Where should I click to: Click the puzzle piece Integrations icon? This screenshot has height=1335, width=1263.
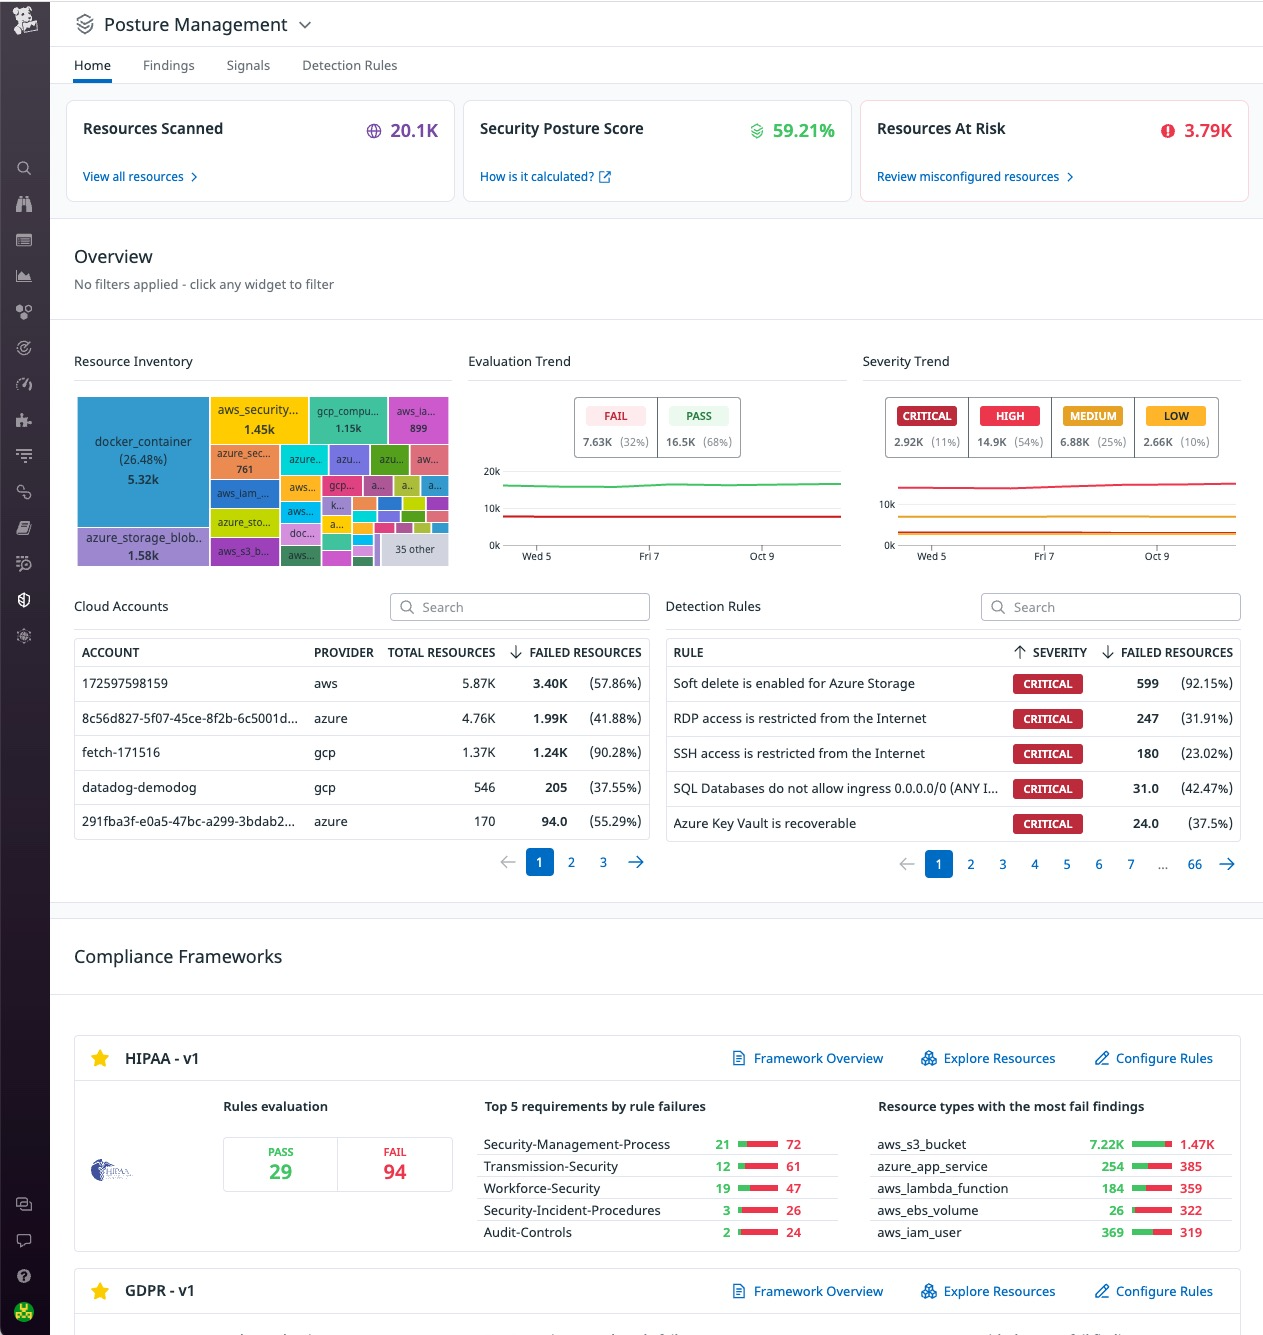tap(24, 420)
